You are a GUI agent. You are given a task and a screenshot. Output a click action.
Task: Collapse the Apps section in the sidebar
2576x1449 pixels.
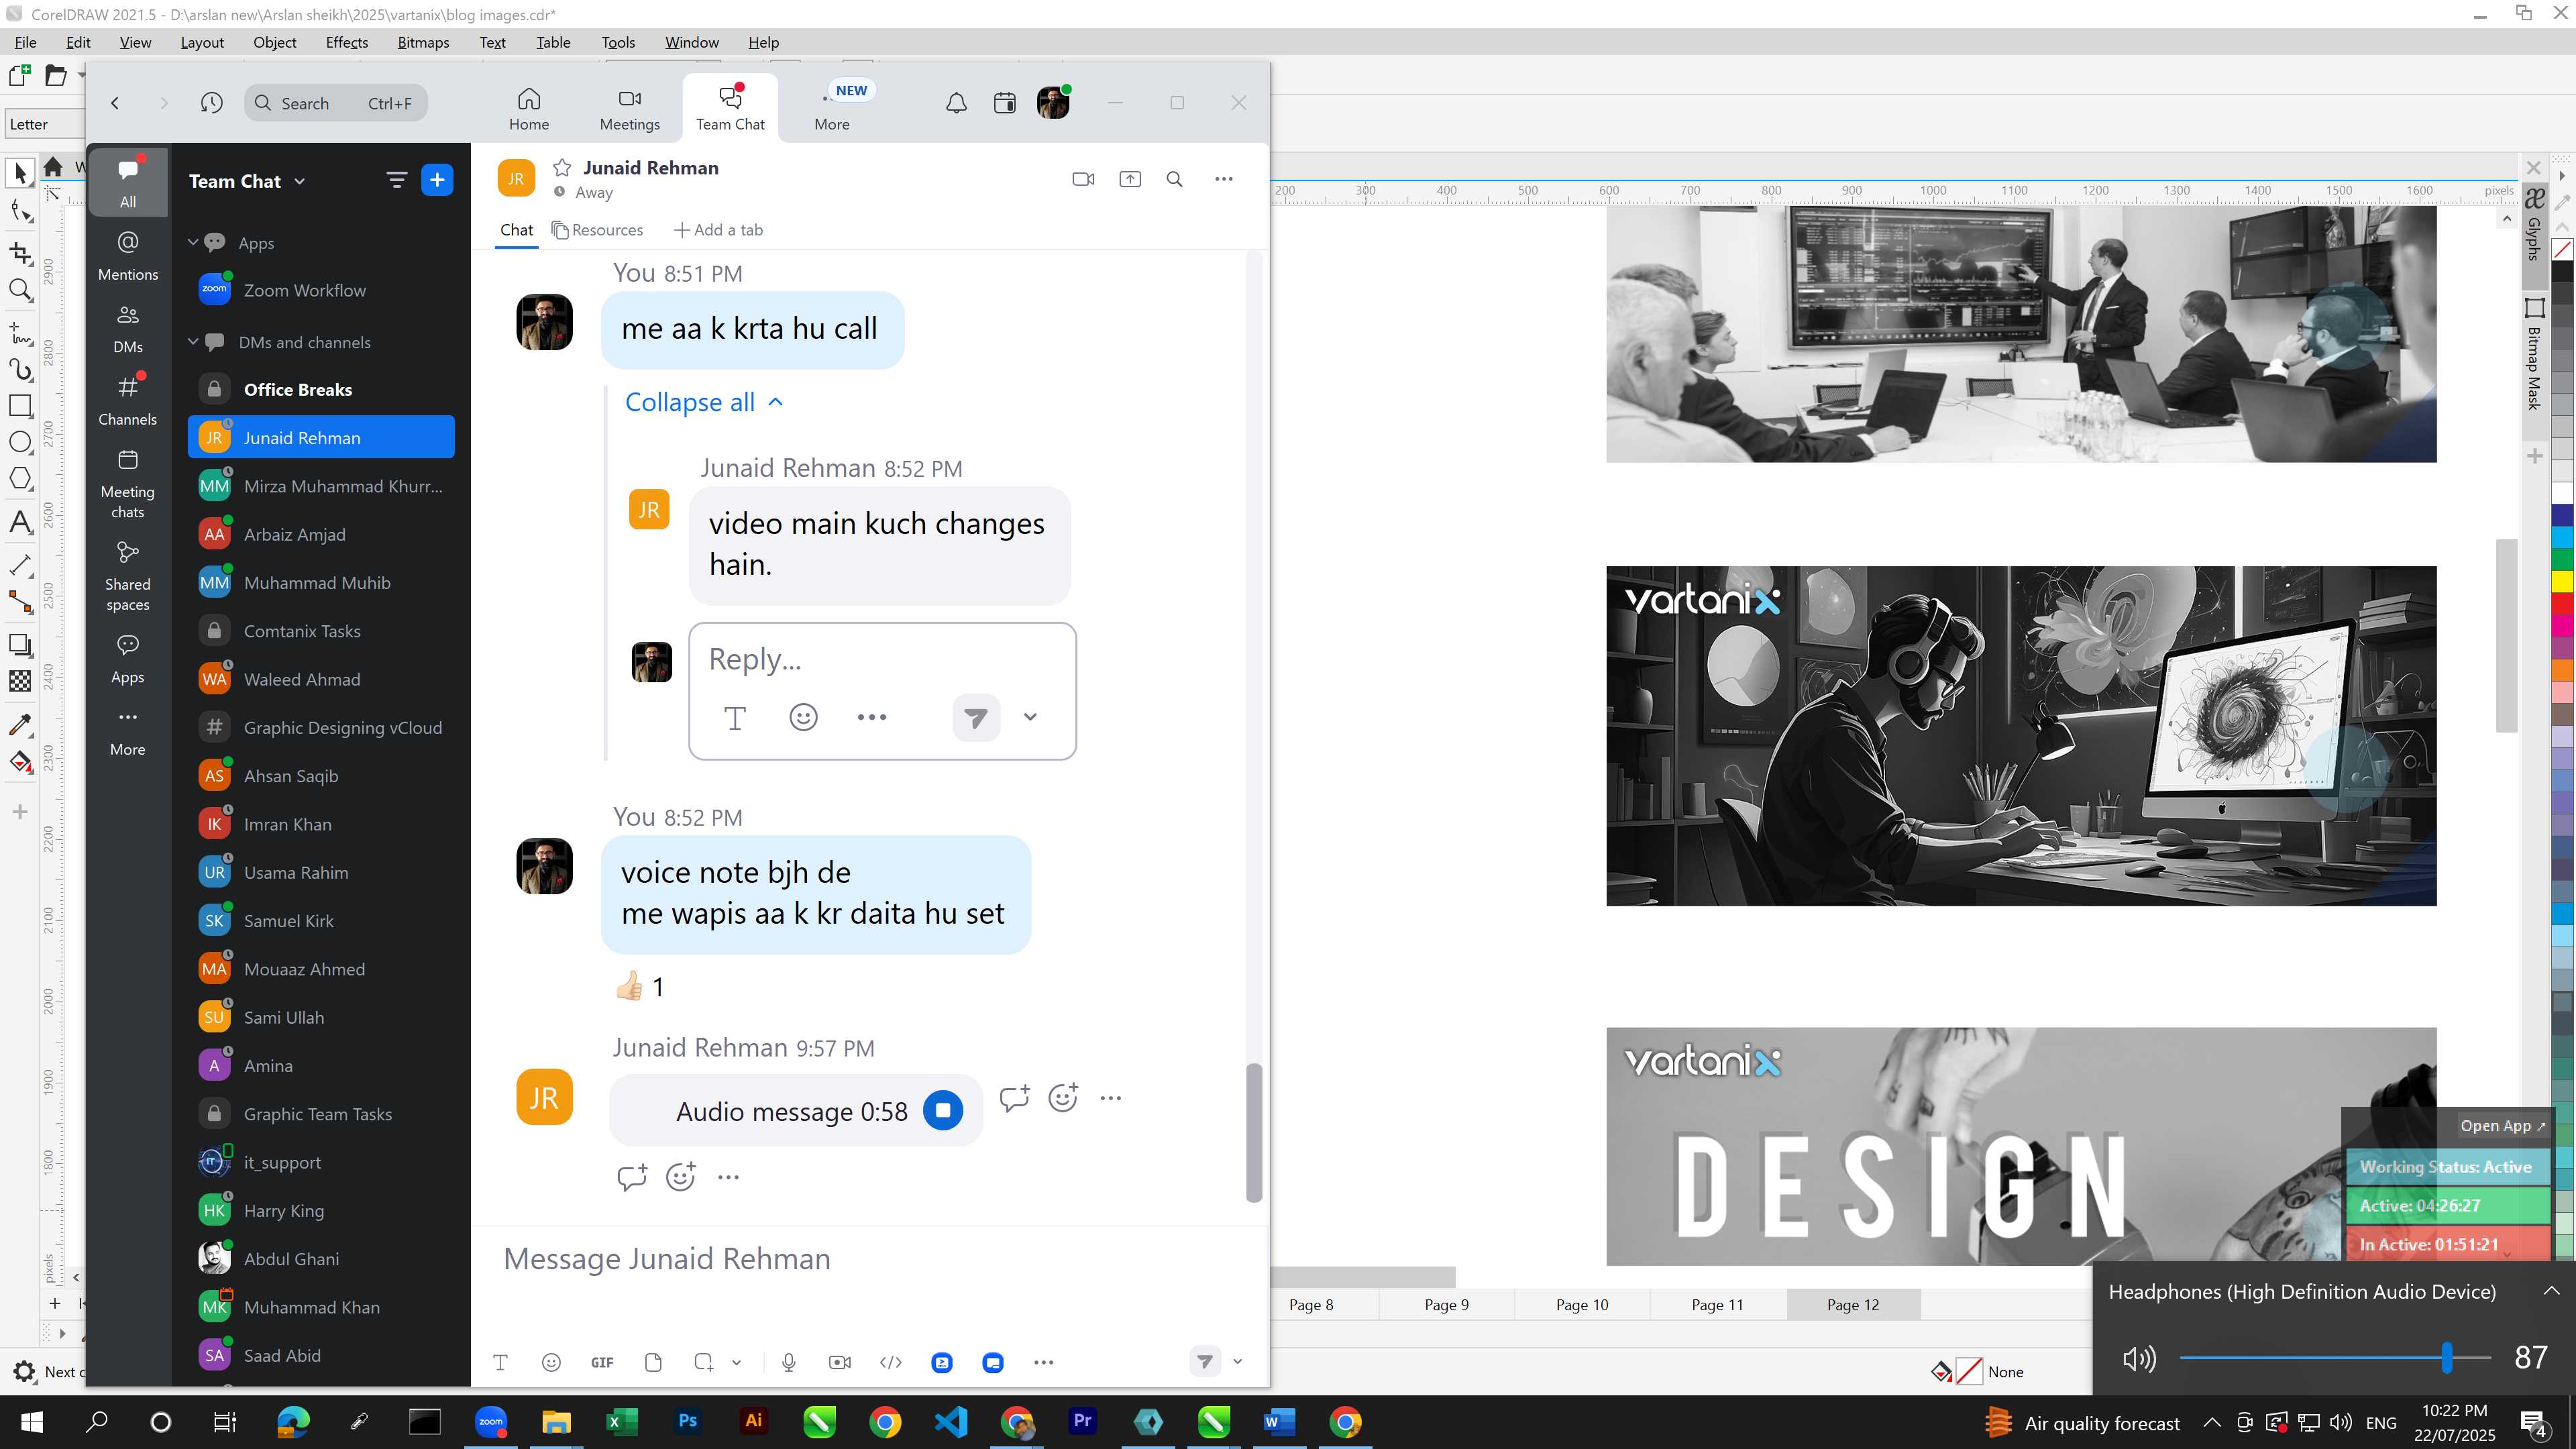pos(193,243)
